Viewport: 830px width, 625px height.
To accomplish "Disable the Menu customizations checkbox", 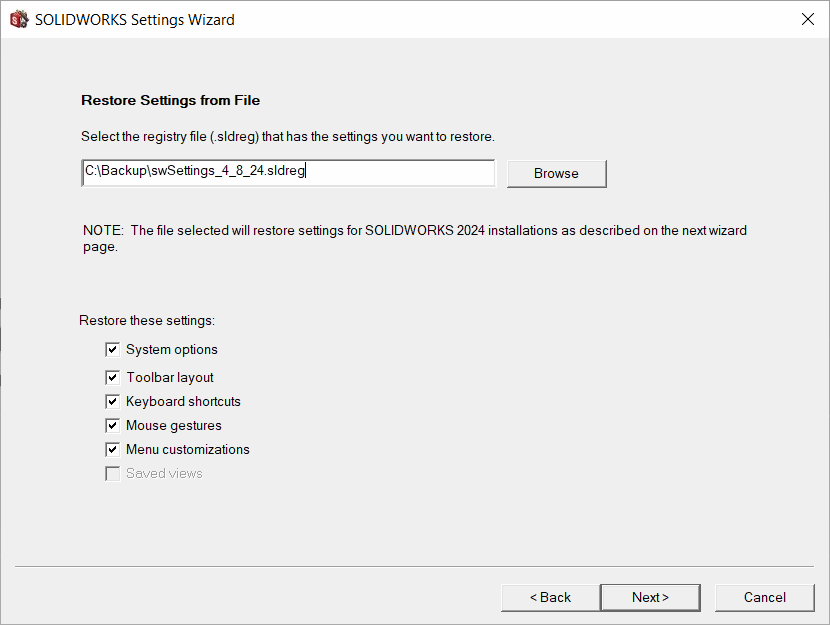I will 112,449.
